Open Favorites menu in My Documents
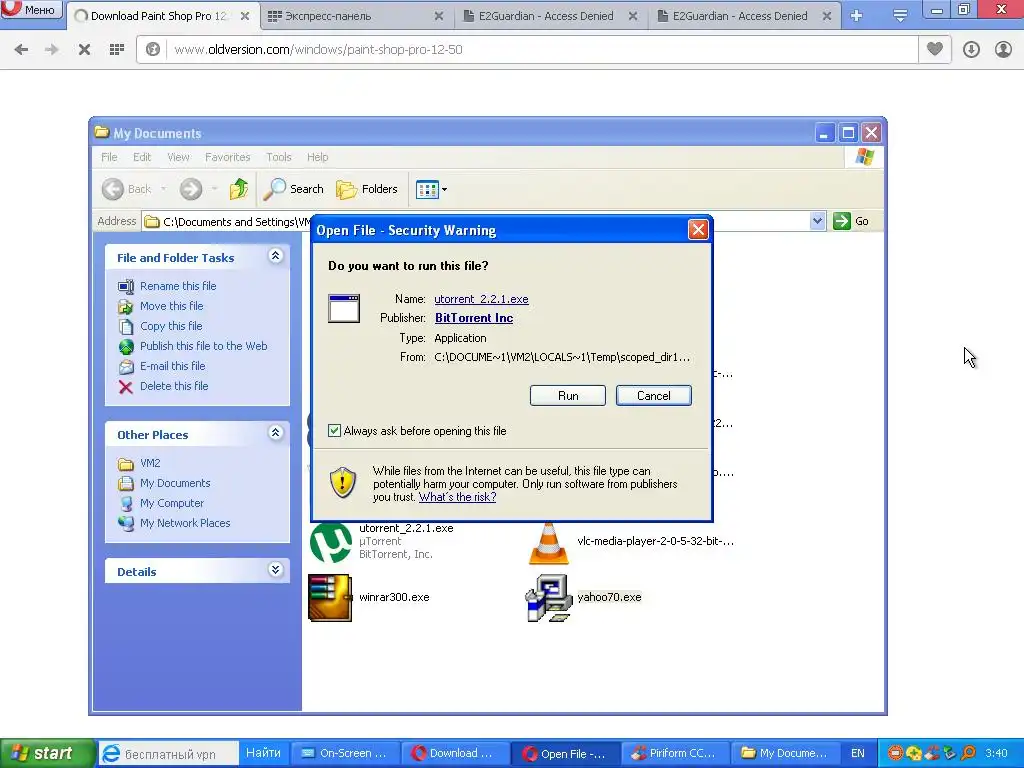This screenshot has height=768, width=1024. [x=227, y=157]
